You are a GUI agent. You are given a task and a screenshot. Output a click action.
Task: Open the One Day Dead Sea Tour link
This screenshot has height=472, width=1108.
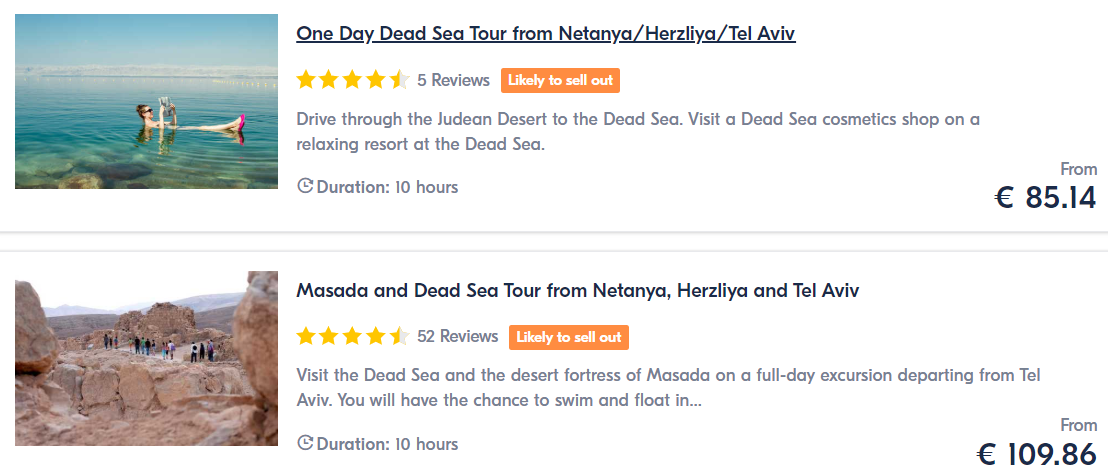point(546,33)
